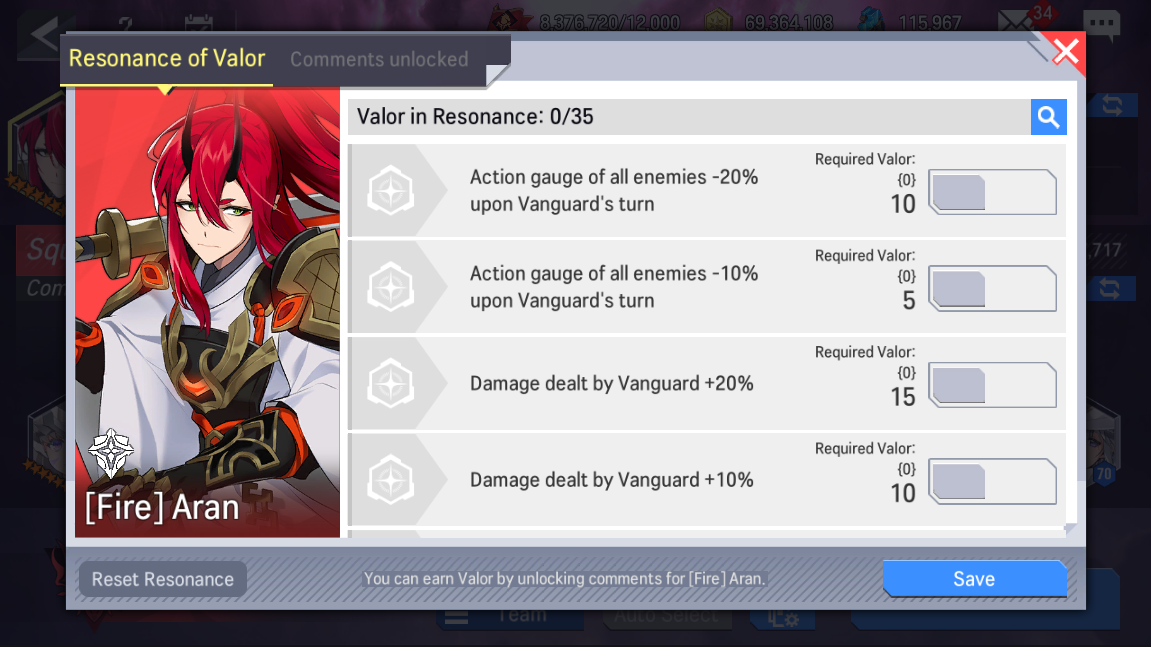This screenshot has height=647, width=1151.
Task: Click the Damage +20% compass icon
Action: coord(391,383)
